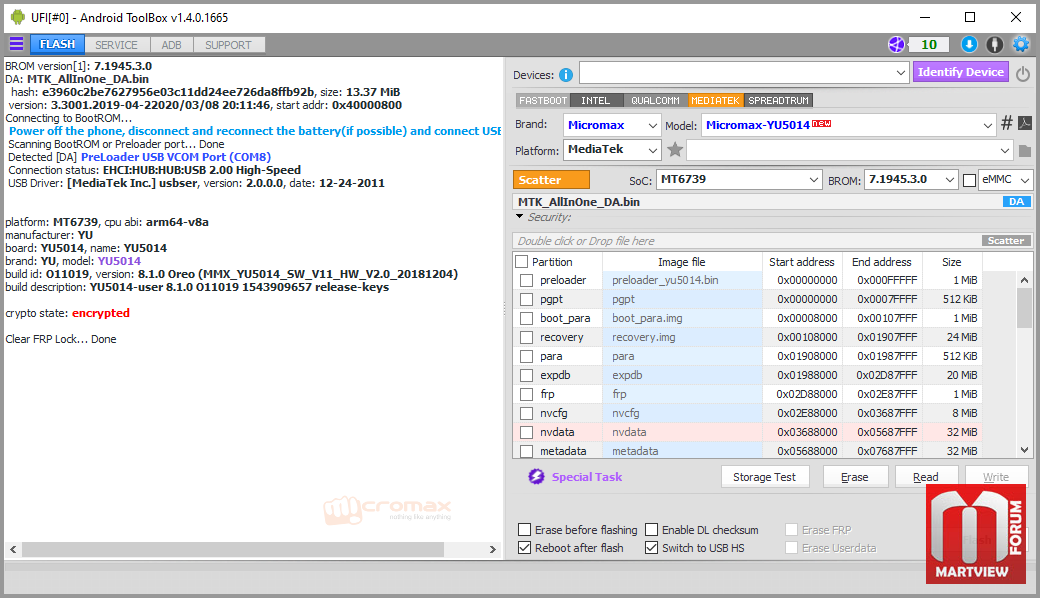Click the black info circle icon

[994, 44]
